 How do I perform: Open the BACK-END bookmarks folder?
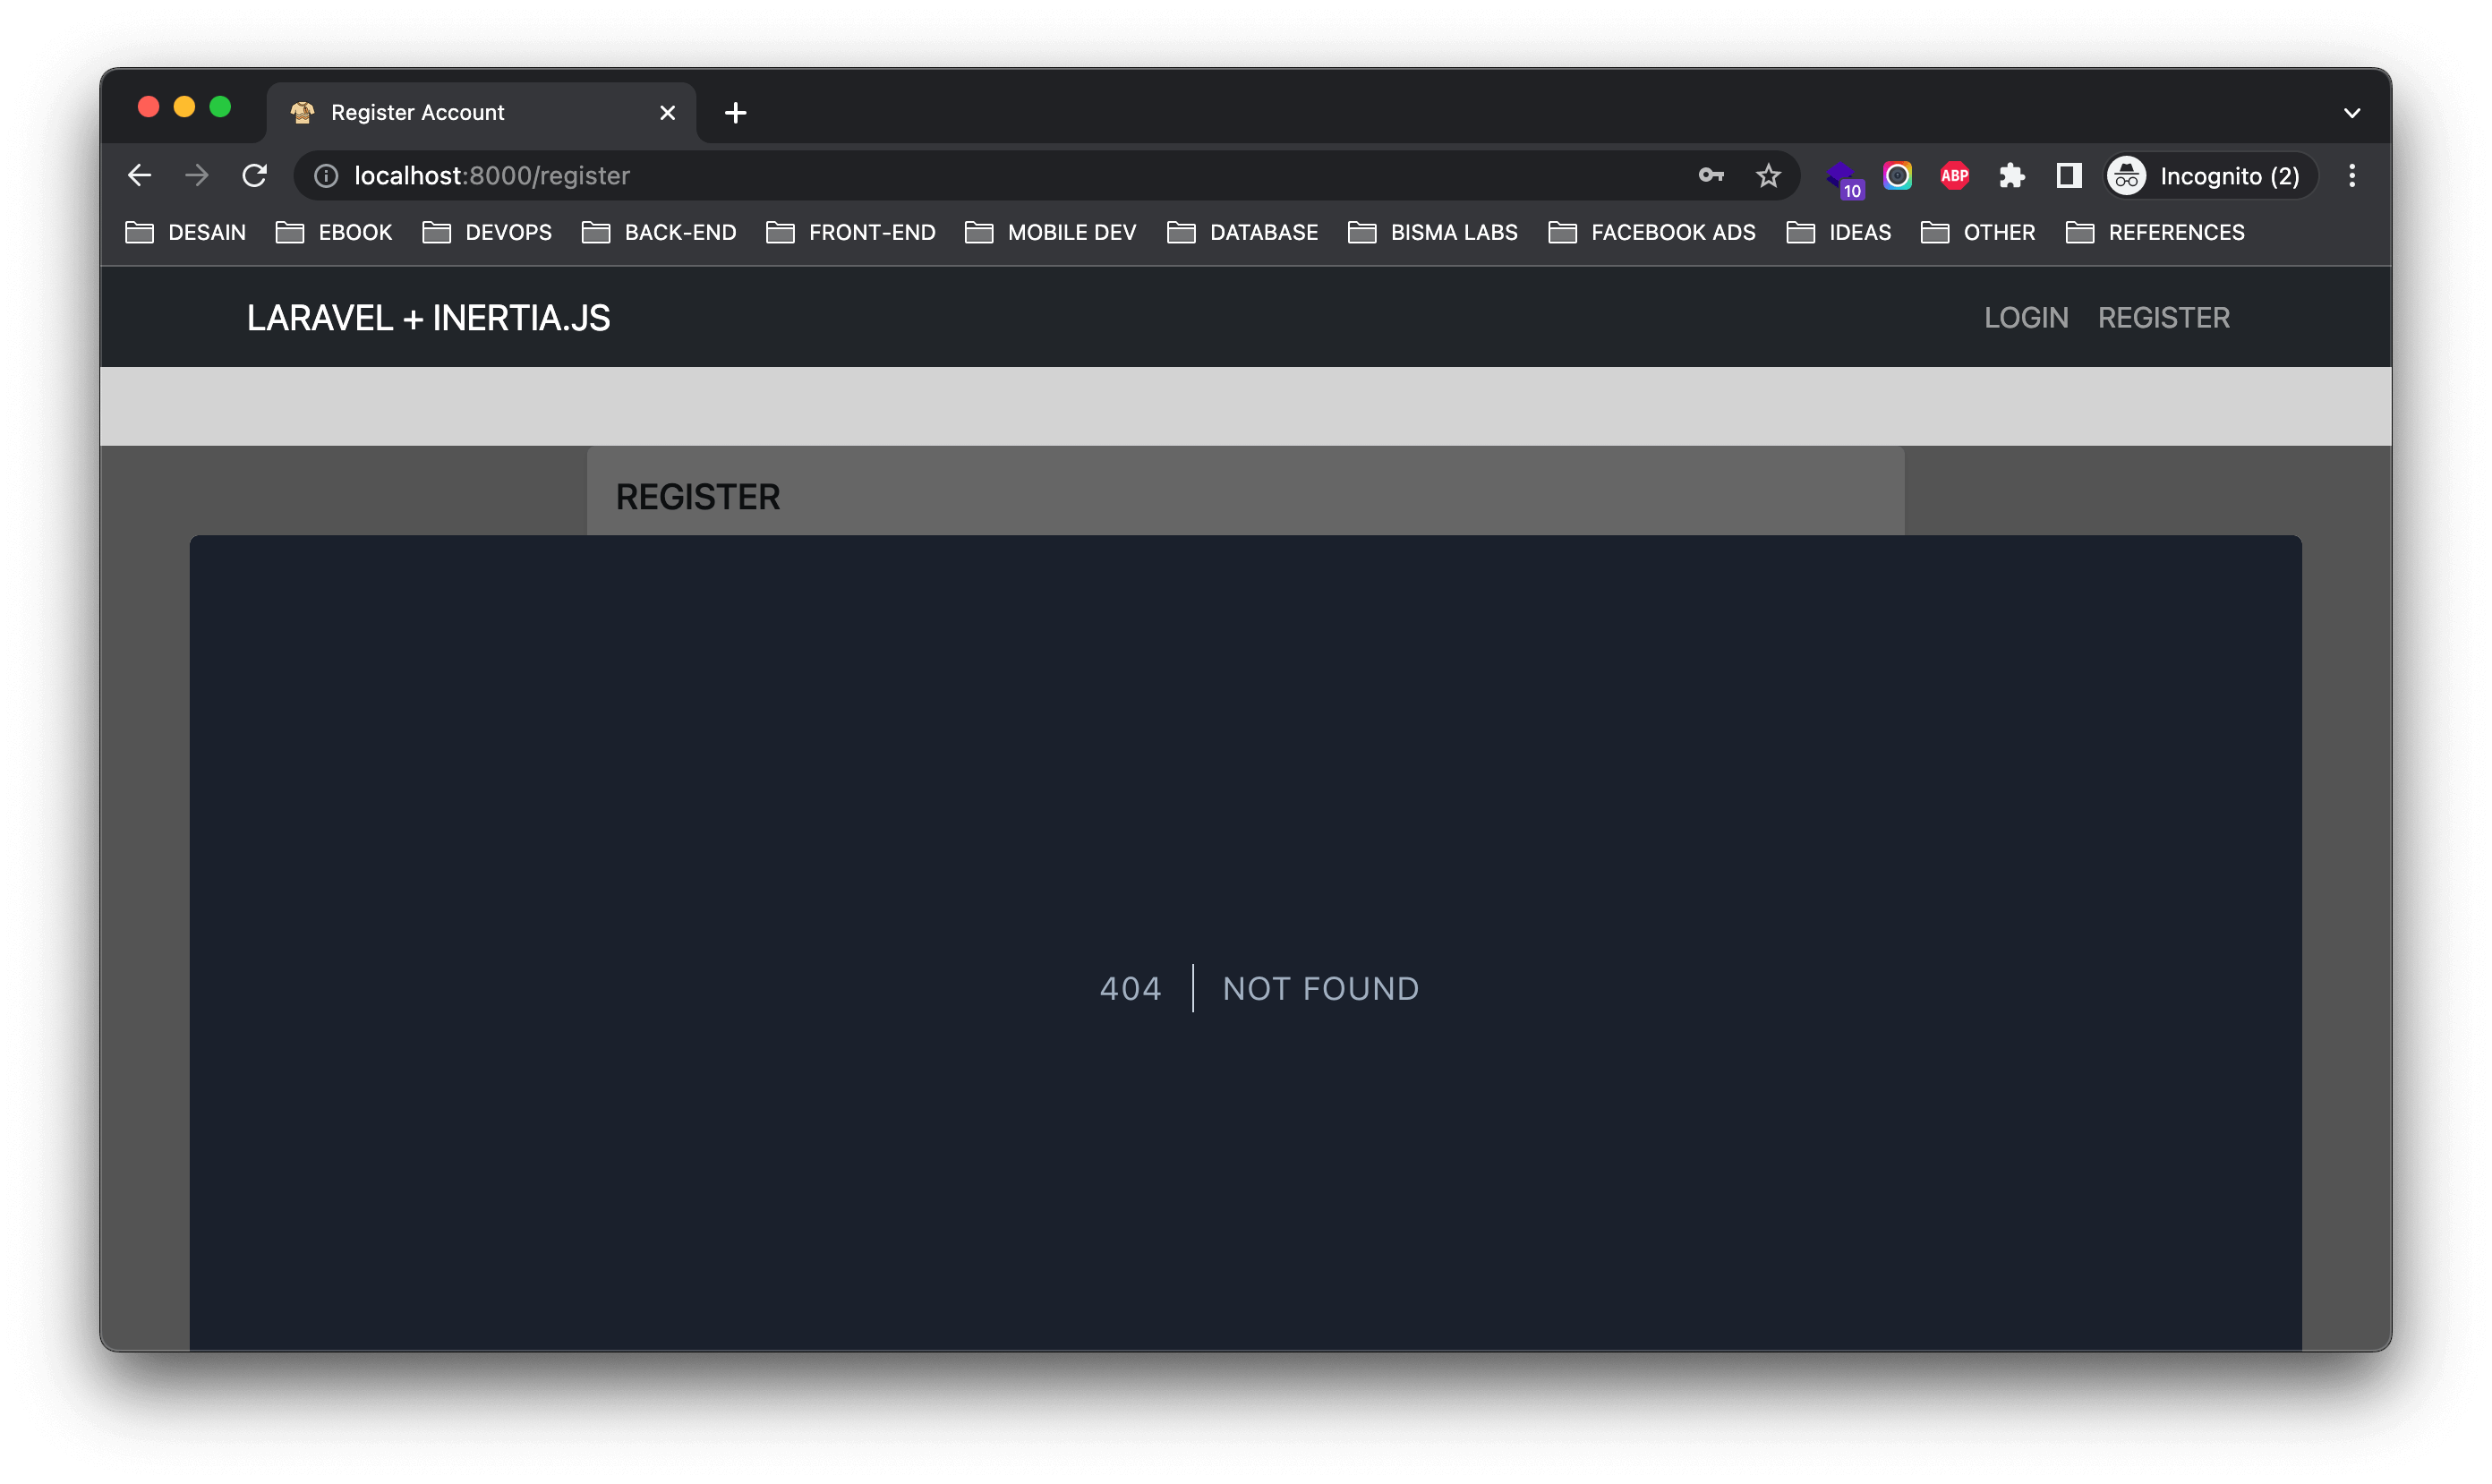click(659, 232)
